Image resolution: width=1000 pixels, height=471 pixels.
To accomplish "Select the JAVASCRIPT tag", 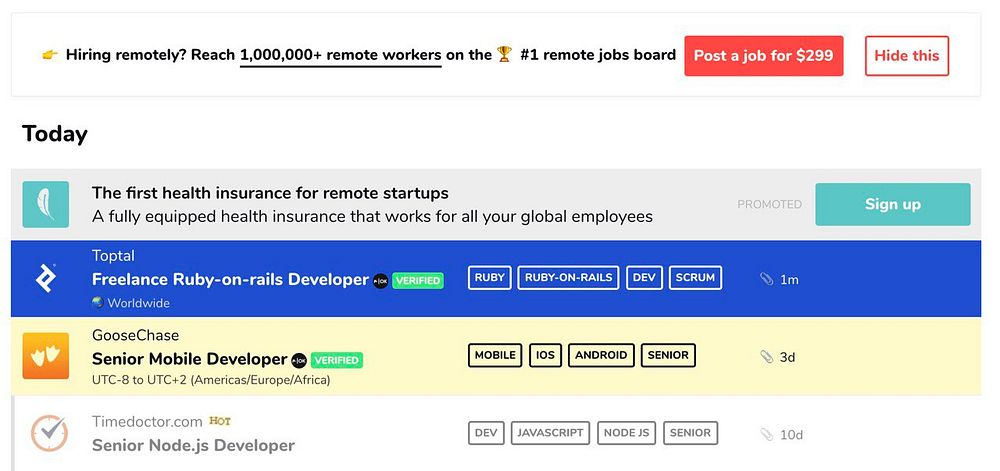I will coord(550,433).
